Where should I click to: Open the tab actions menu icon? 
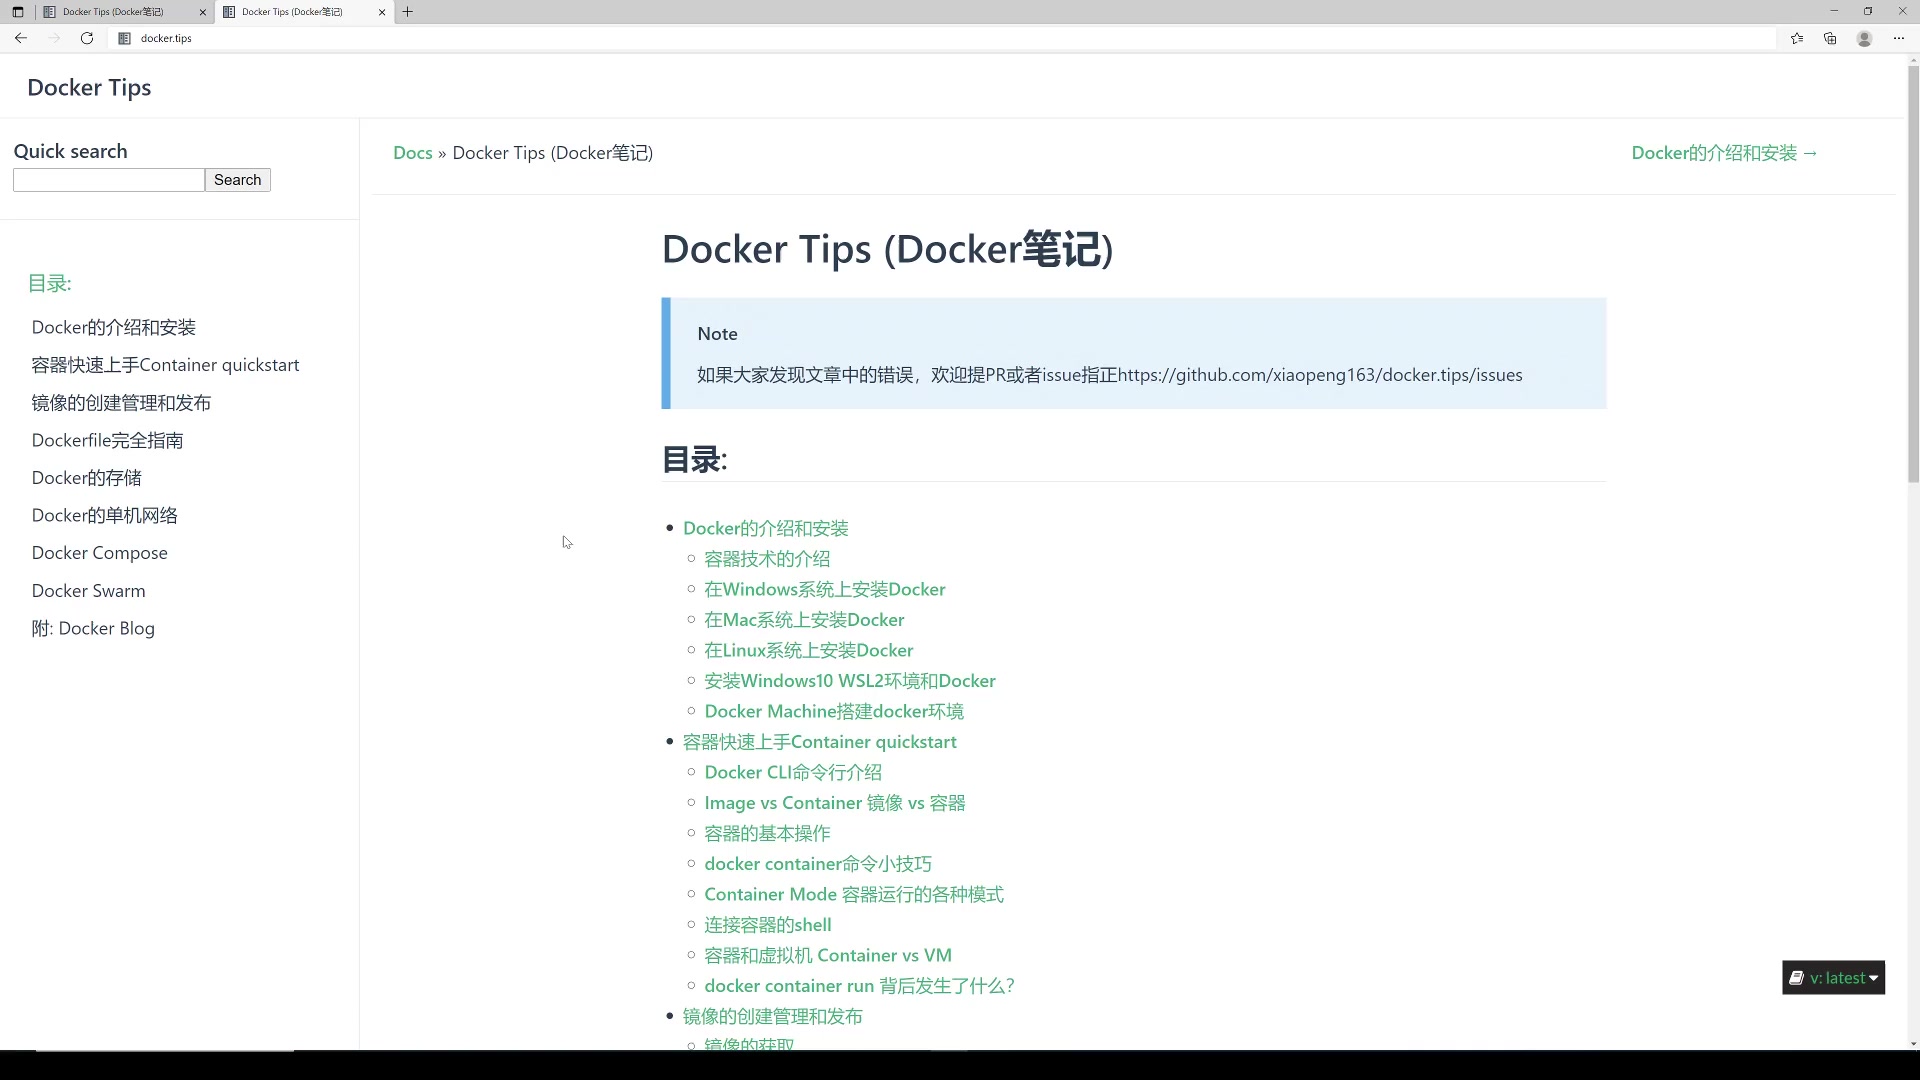(18, 12)
